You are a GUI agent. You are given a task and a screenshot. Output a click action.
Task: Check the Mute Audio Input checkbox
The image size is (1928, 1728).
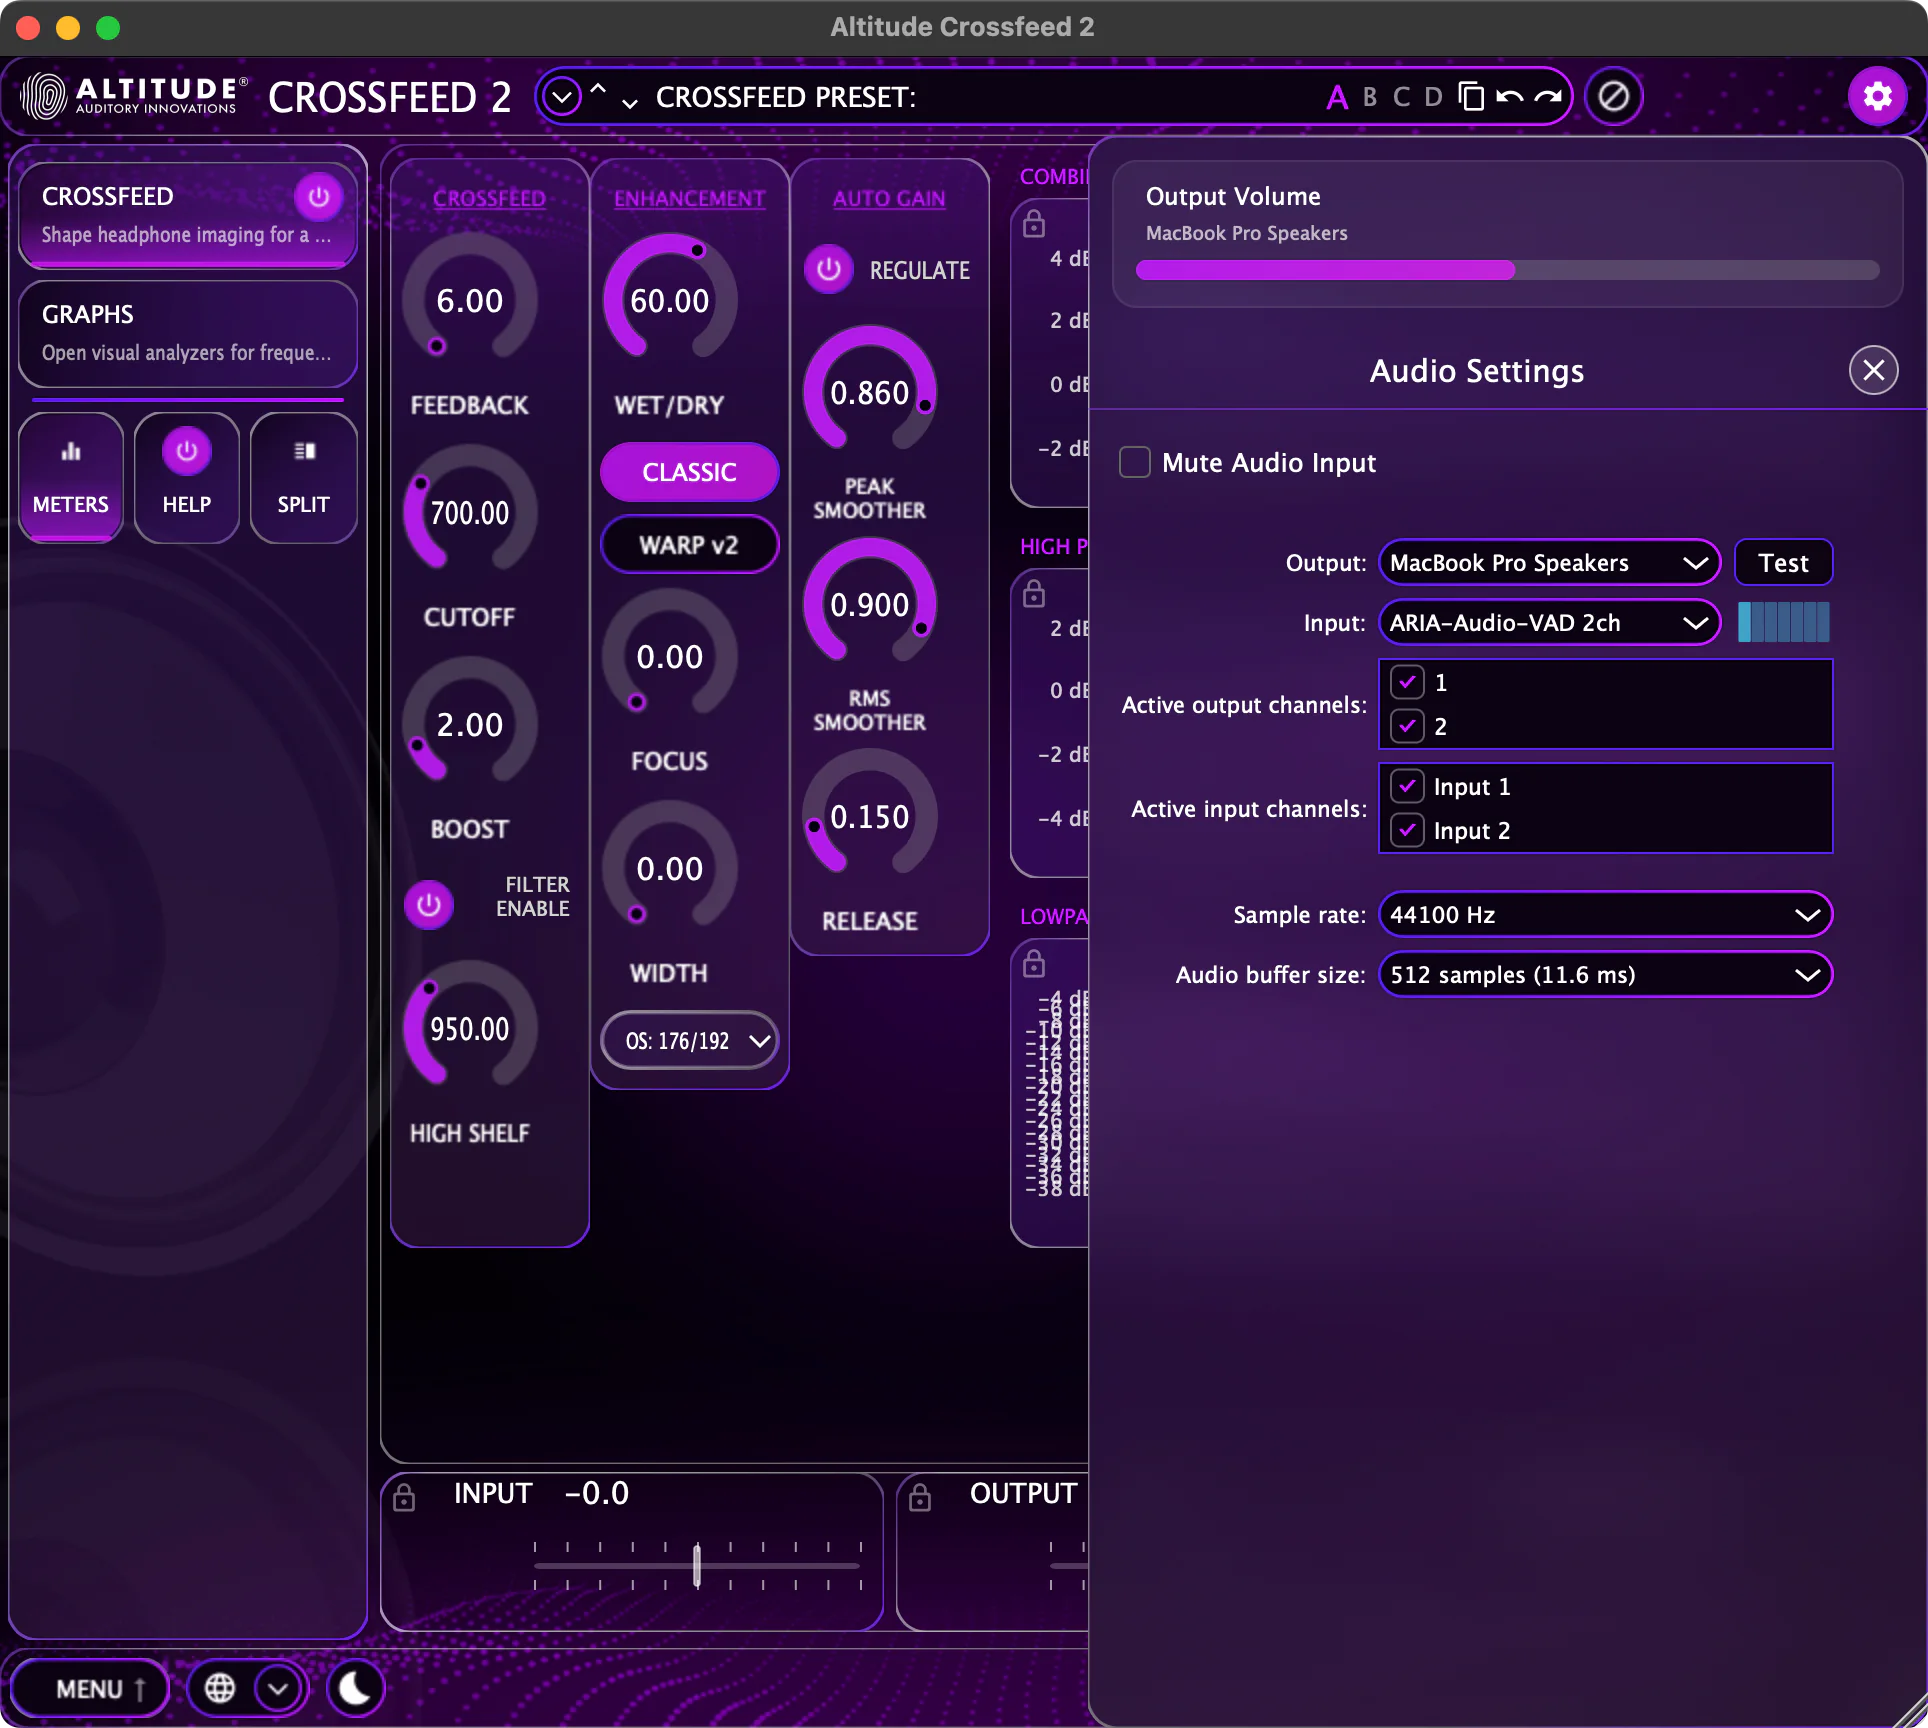pos(1135,462)
